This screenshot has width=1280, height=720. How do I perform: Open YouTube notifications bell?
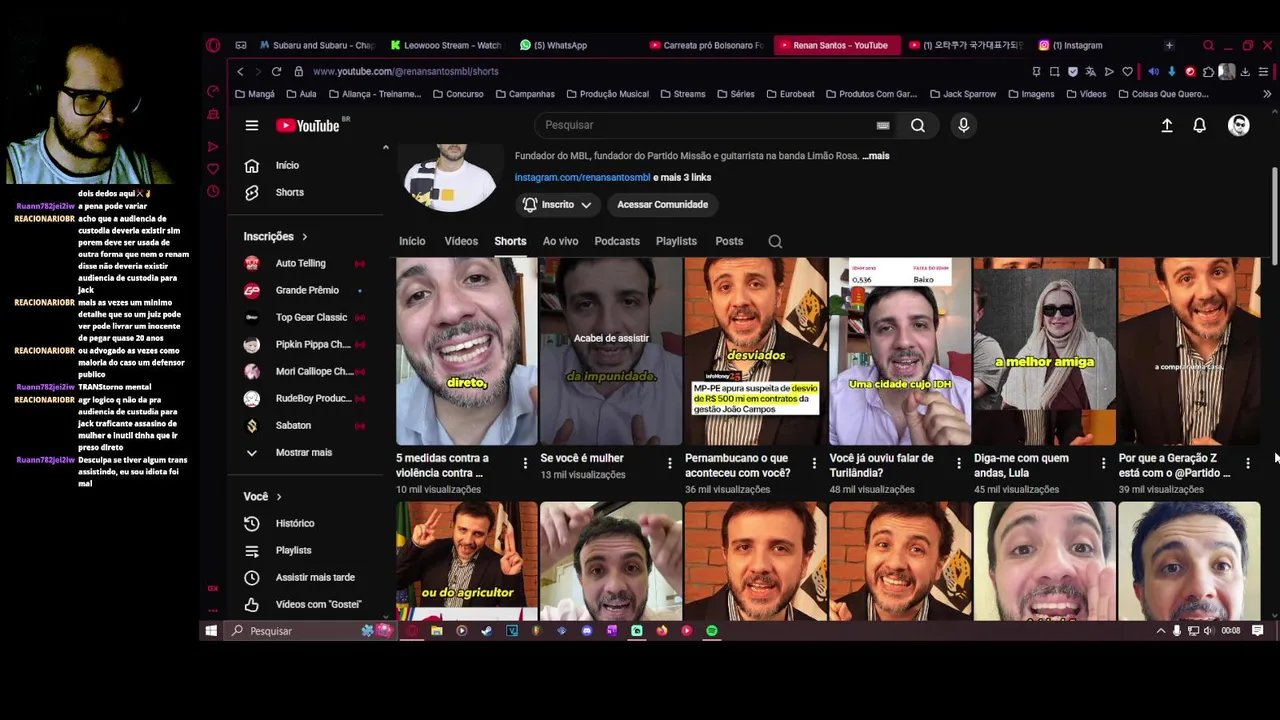1200,125
